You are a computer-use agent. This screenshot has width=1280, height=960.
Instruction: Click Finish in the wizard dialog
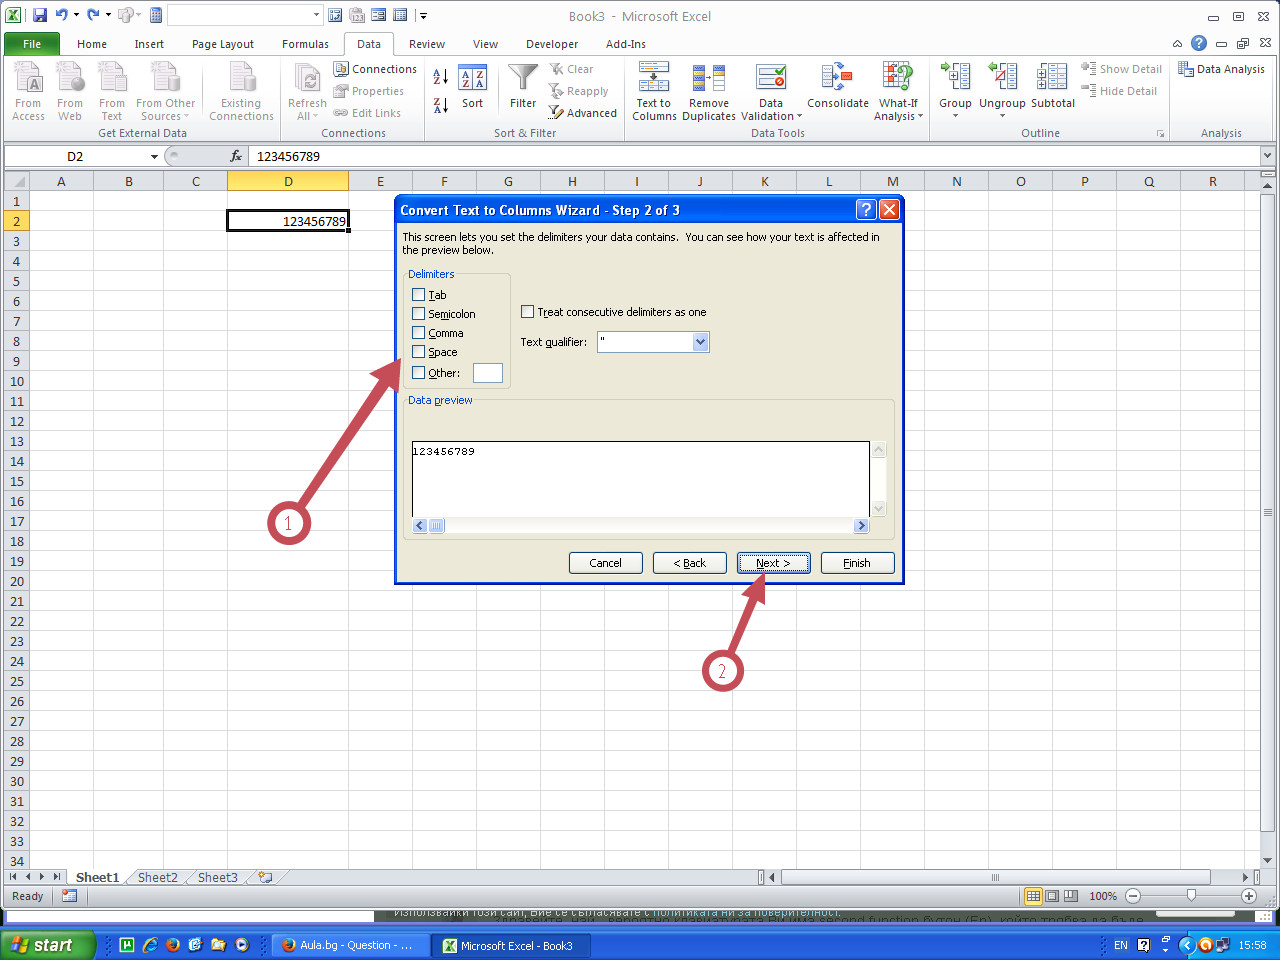[x=857, y=563]
